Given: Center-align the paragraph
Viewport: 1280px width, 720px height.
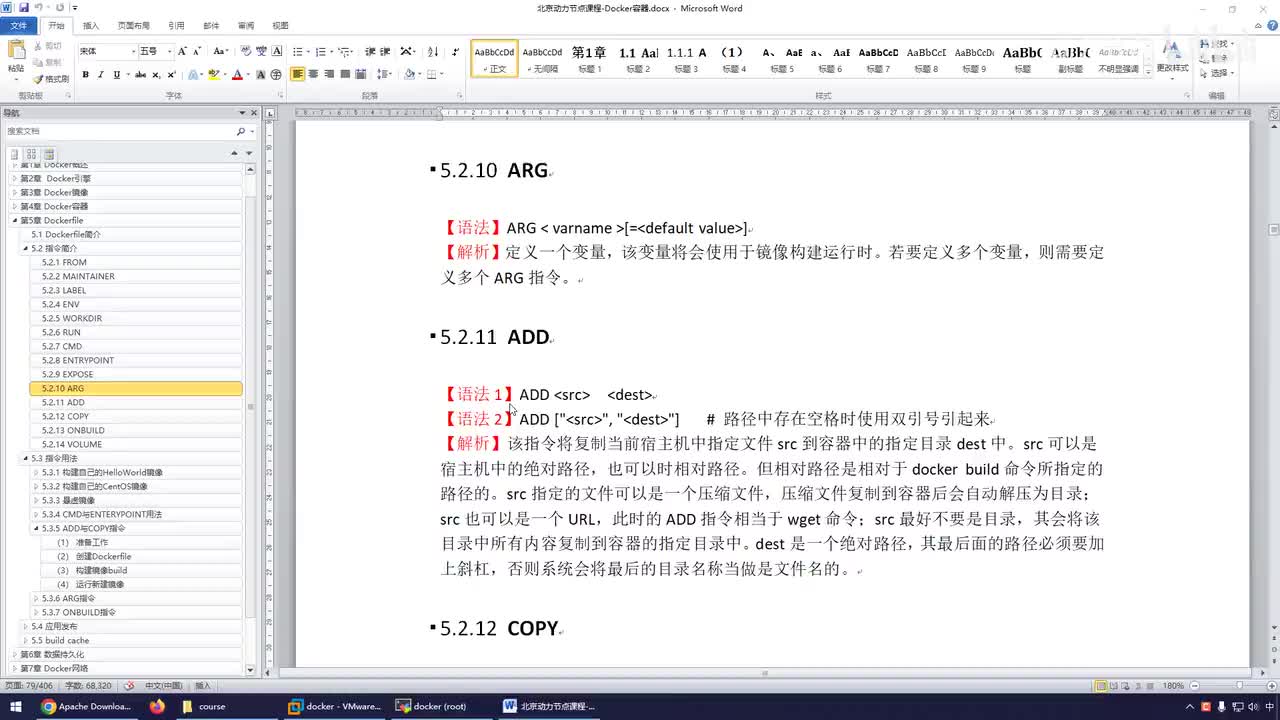Looking at the screenshot, I should (x=314, y=74).
